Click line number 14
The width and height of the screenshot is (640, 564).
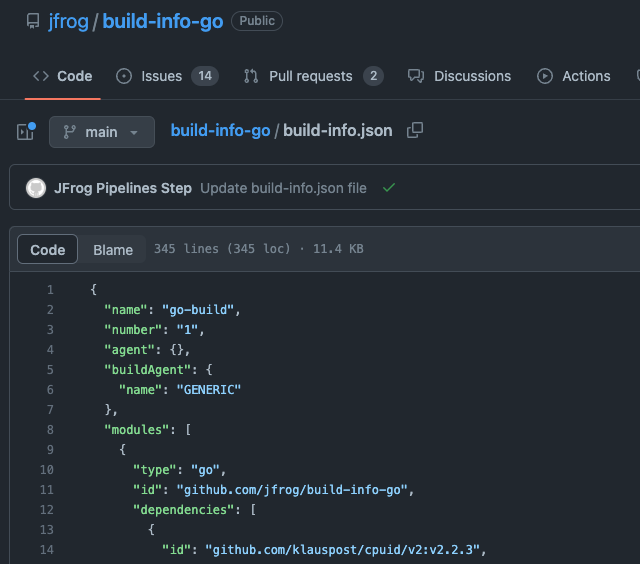click(47, 550)
